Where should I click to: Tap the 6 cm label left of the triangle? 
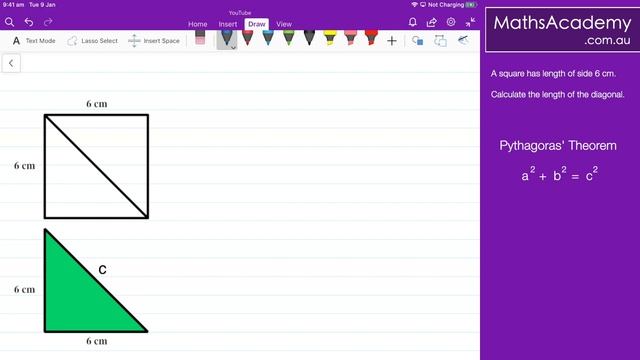point(24,289)
